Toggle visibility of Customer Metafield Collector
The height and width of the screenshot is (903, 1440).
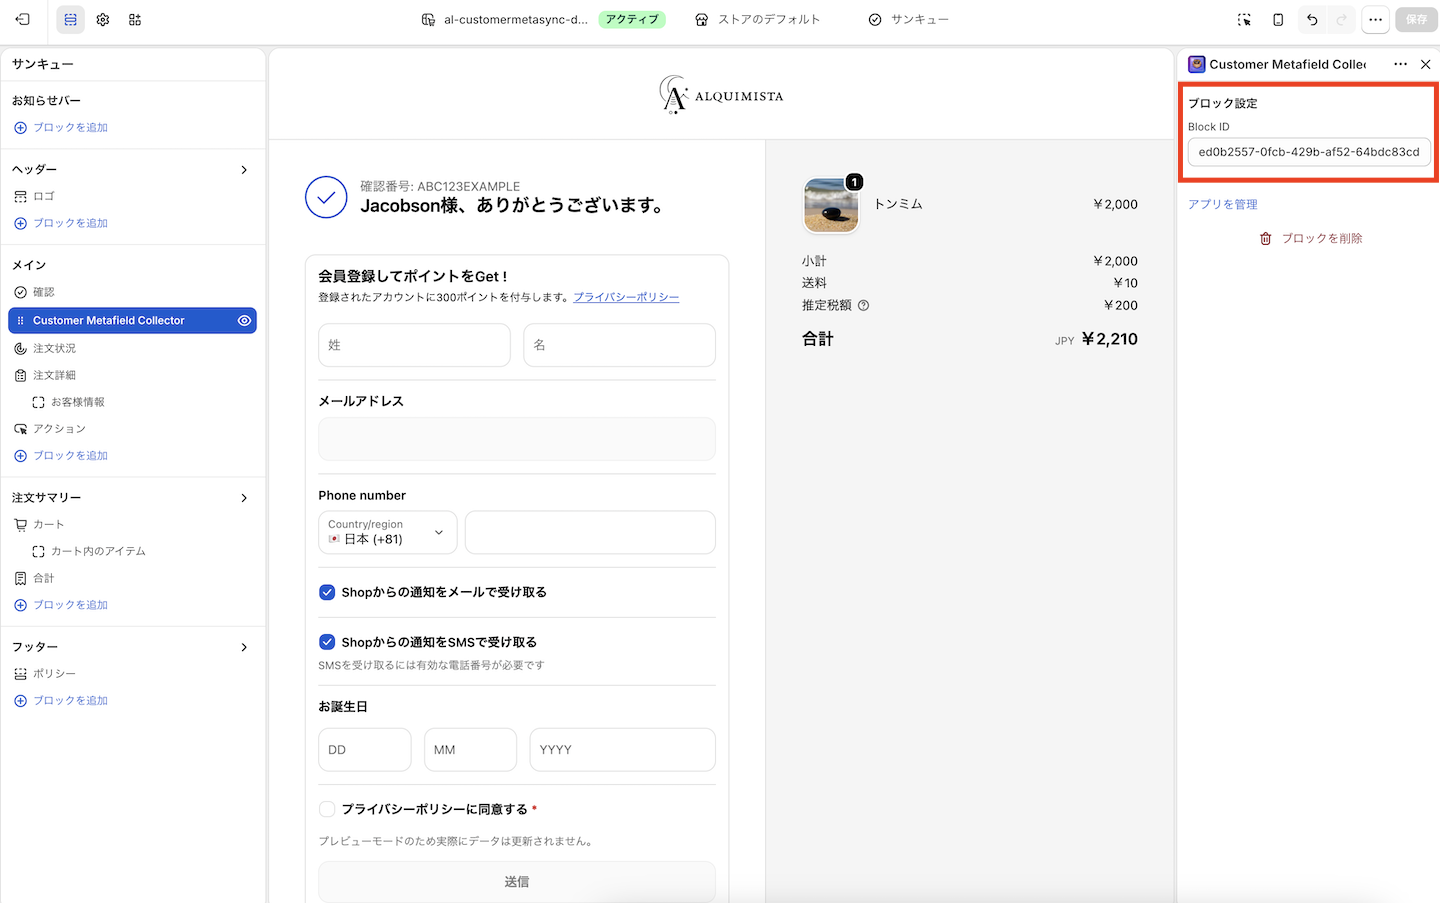pos(244,320)
